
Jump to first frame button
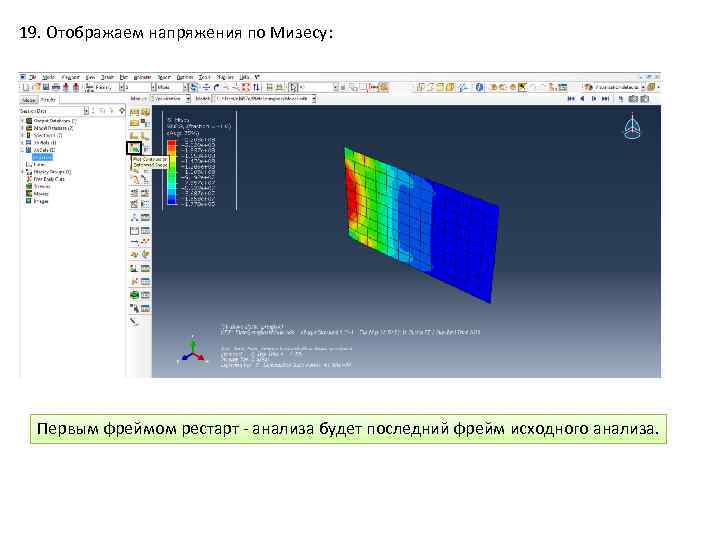pos(571,98)
